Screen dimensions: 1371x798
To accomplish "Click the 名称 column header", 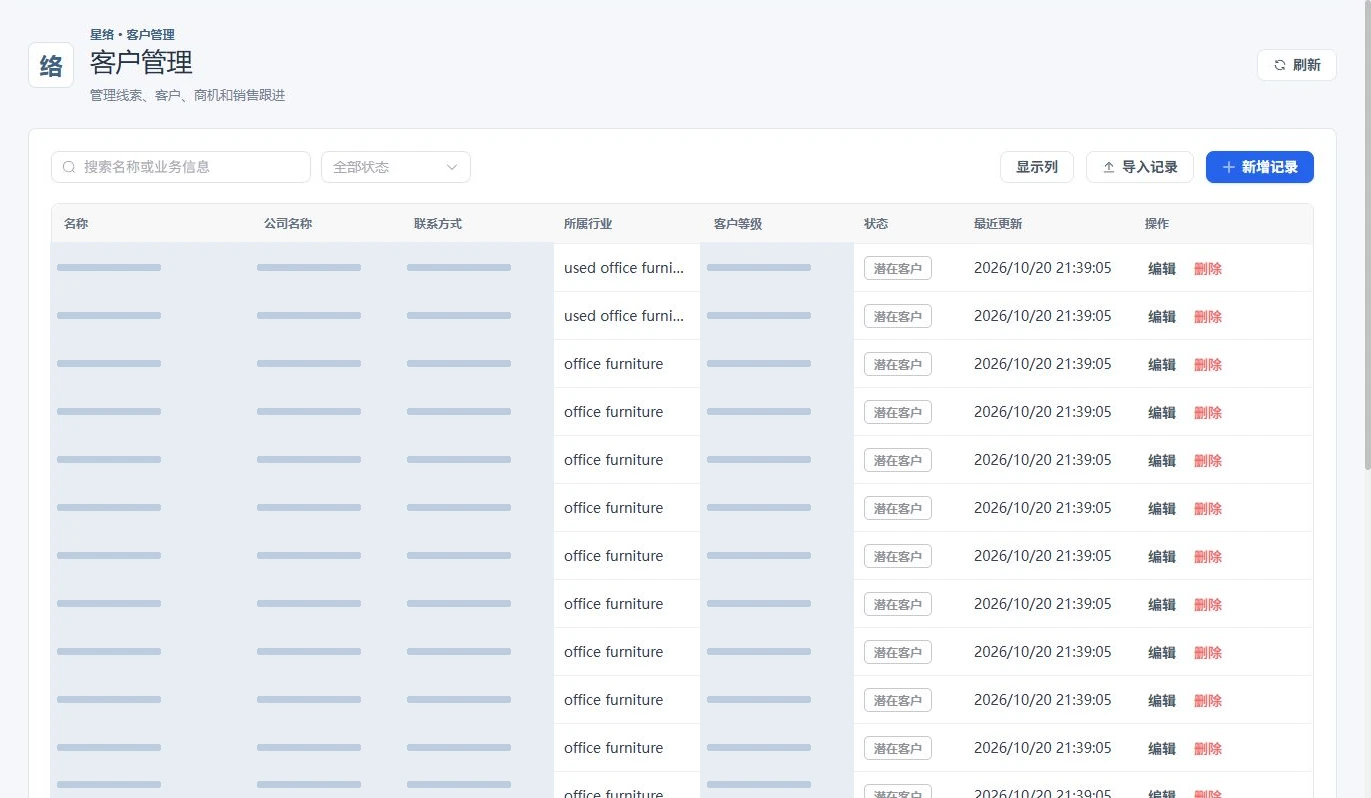I will pos(76,224).
